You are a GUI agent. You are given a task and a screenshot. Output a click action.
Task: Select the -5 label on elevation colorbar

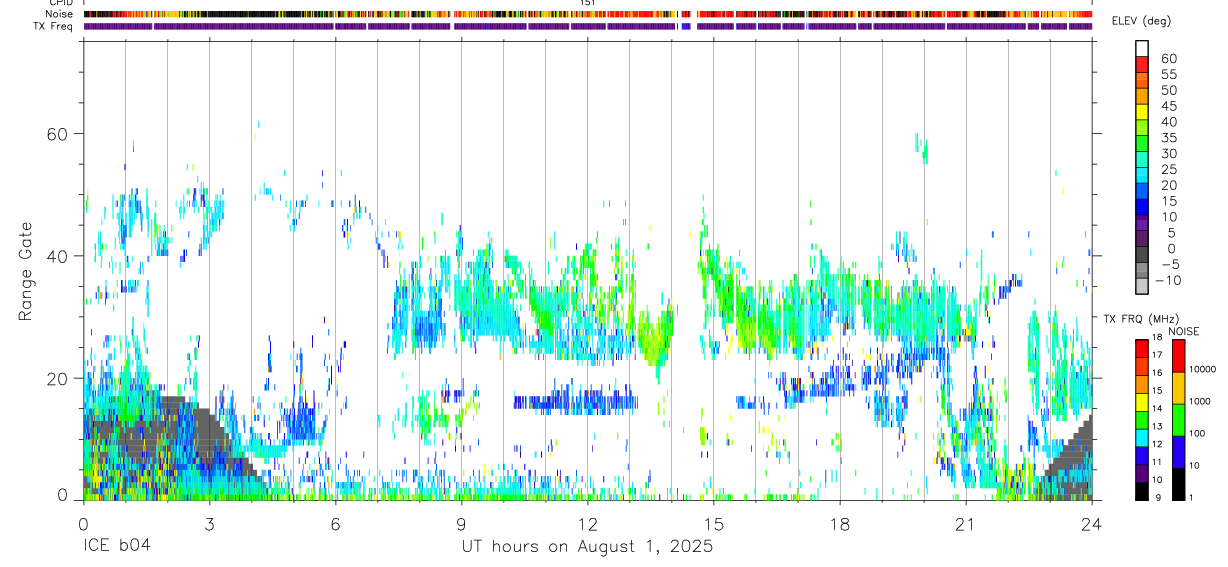(1169, 265)
